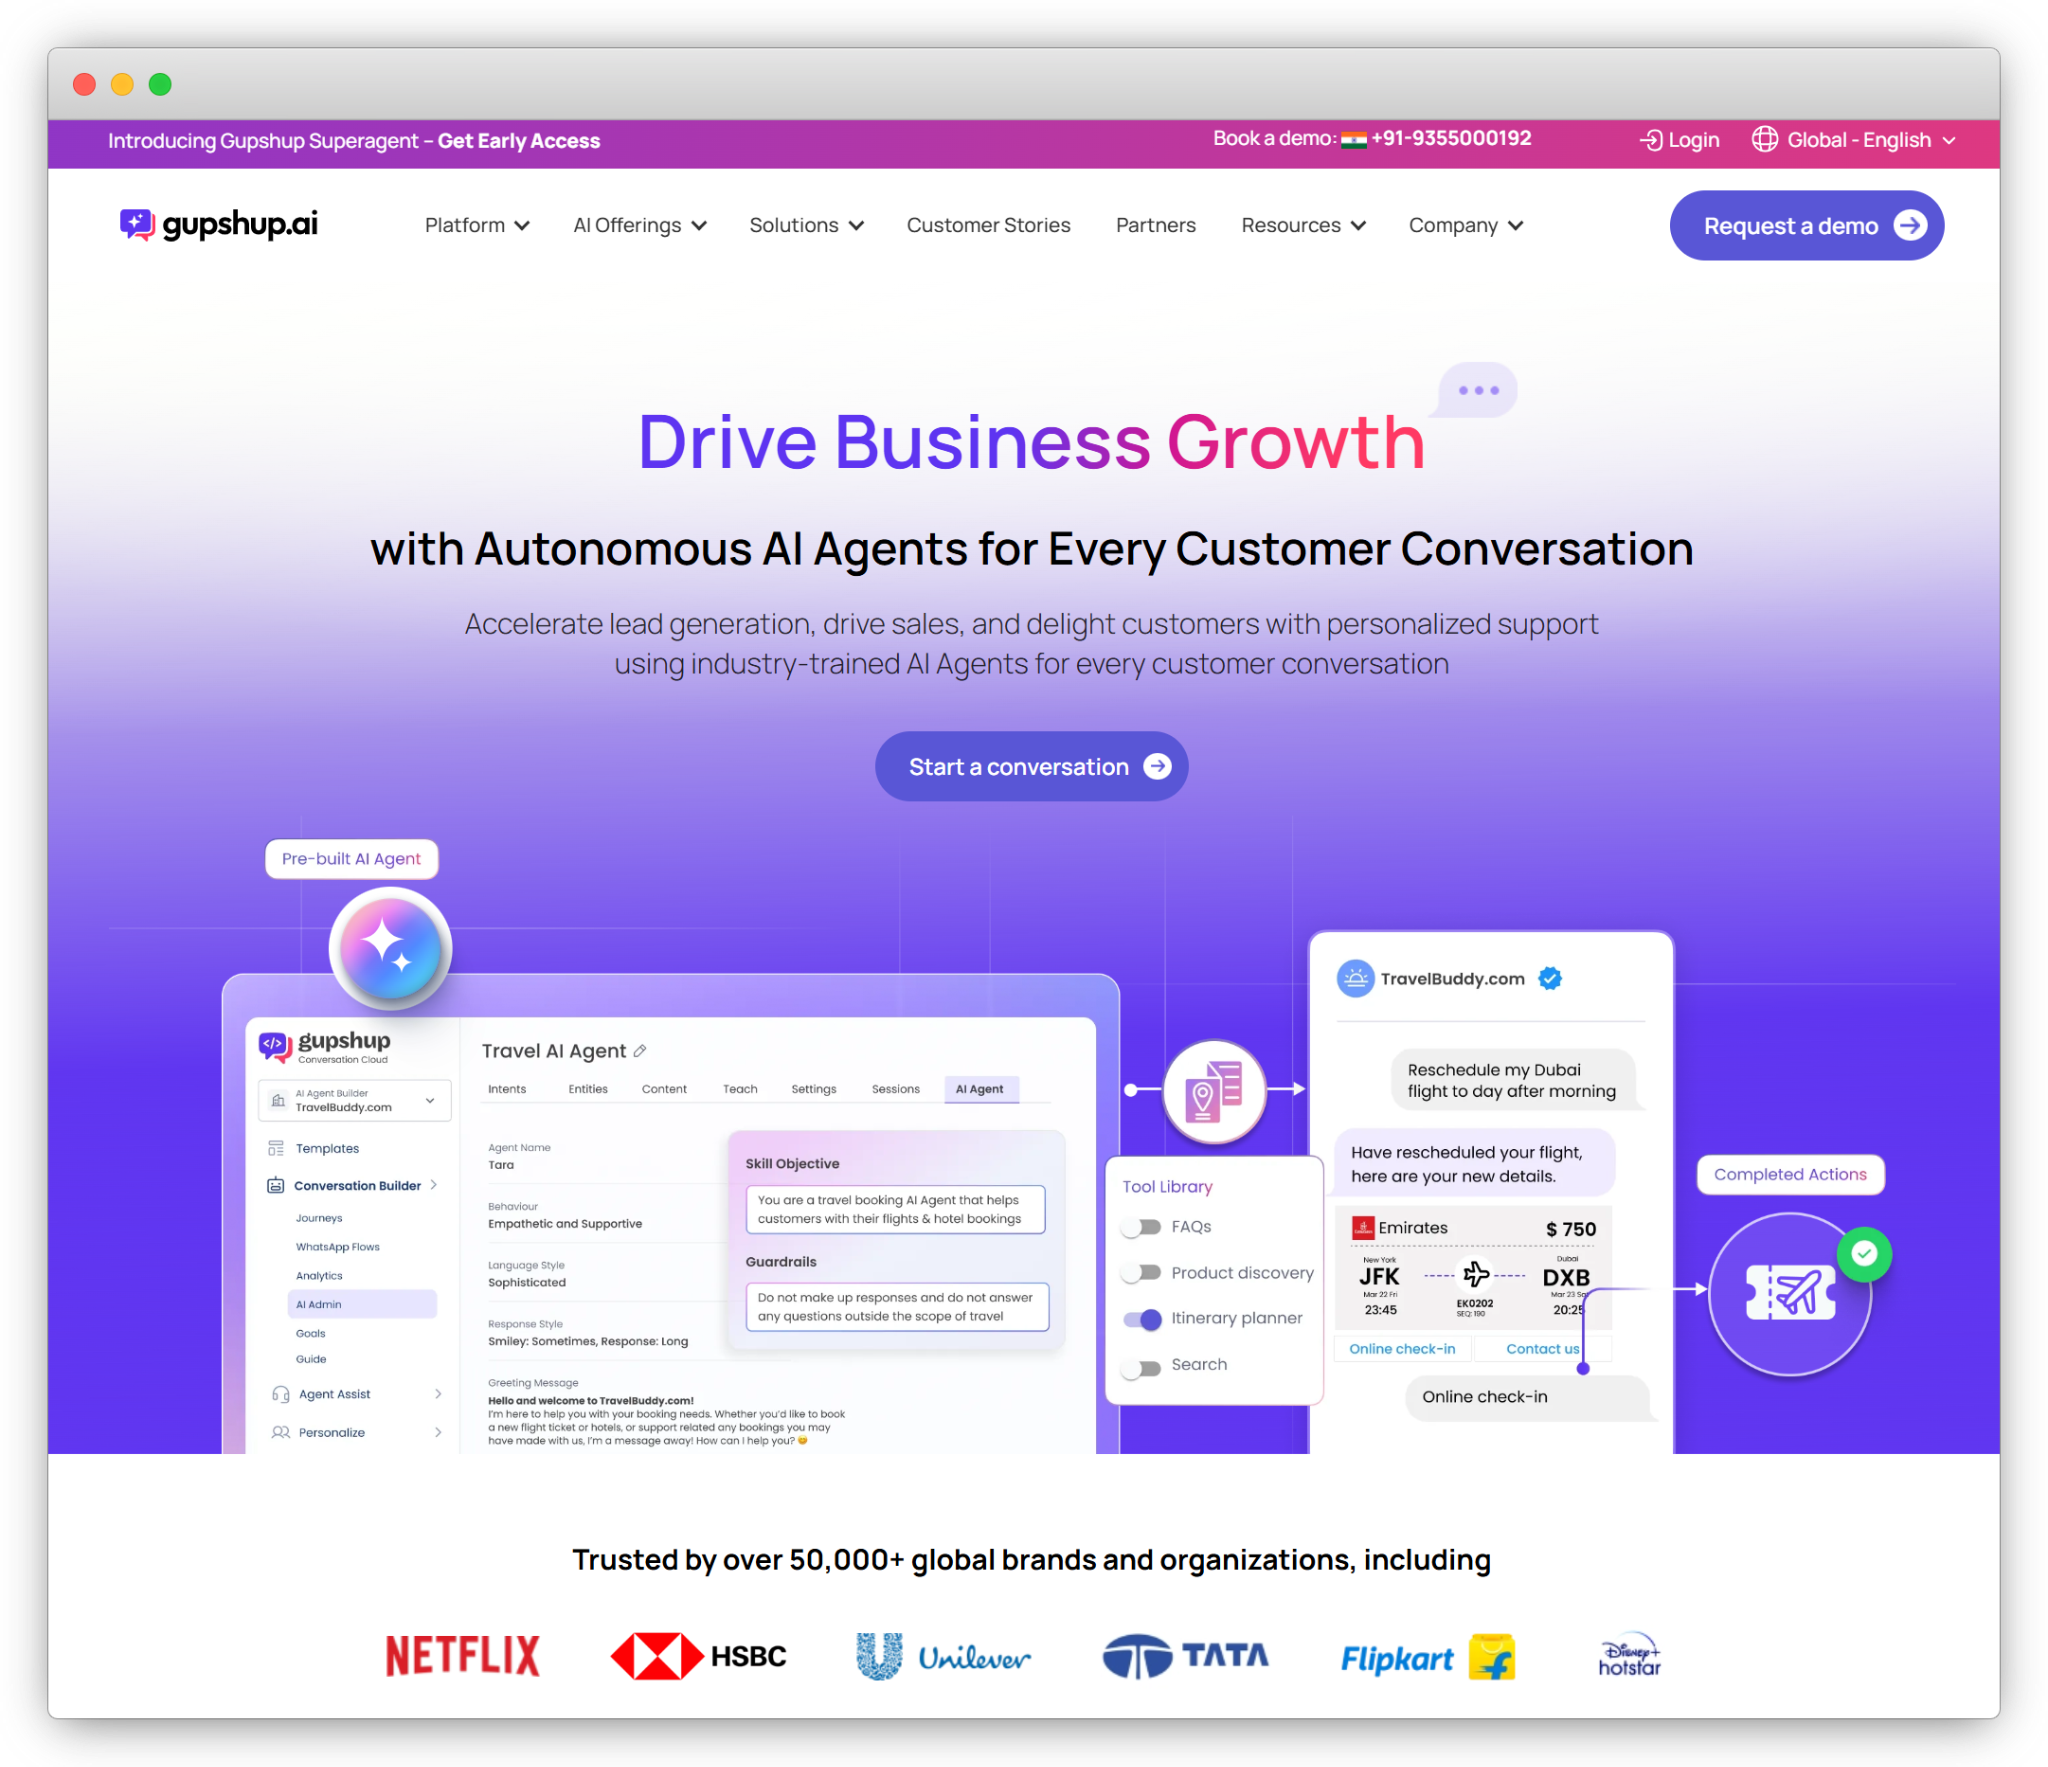Click the Skill Objective text box
This screenshot has height=1767, width=2048.
pos(895,1209)
